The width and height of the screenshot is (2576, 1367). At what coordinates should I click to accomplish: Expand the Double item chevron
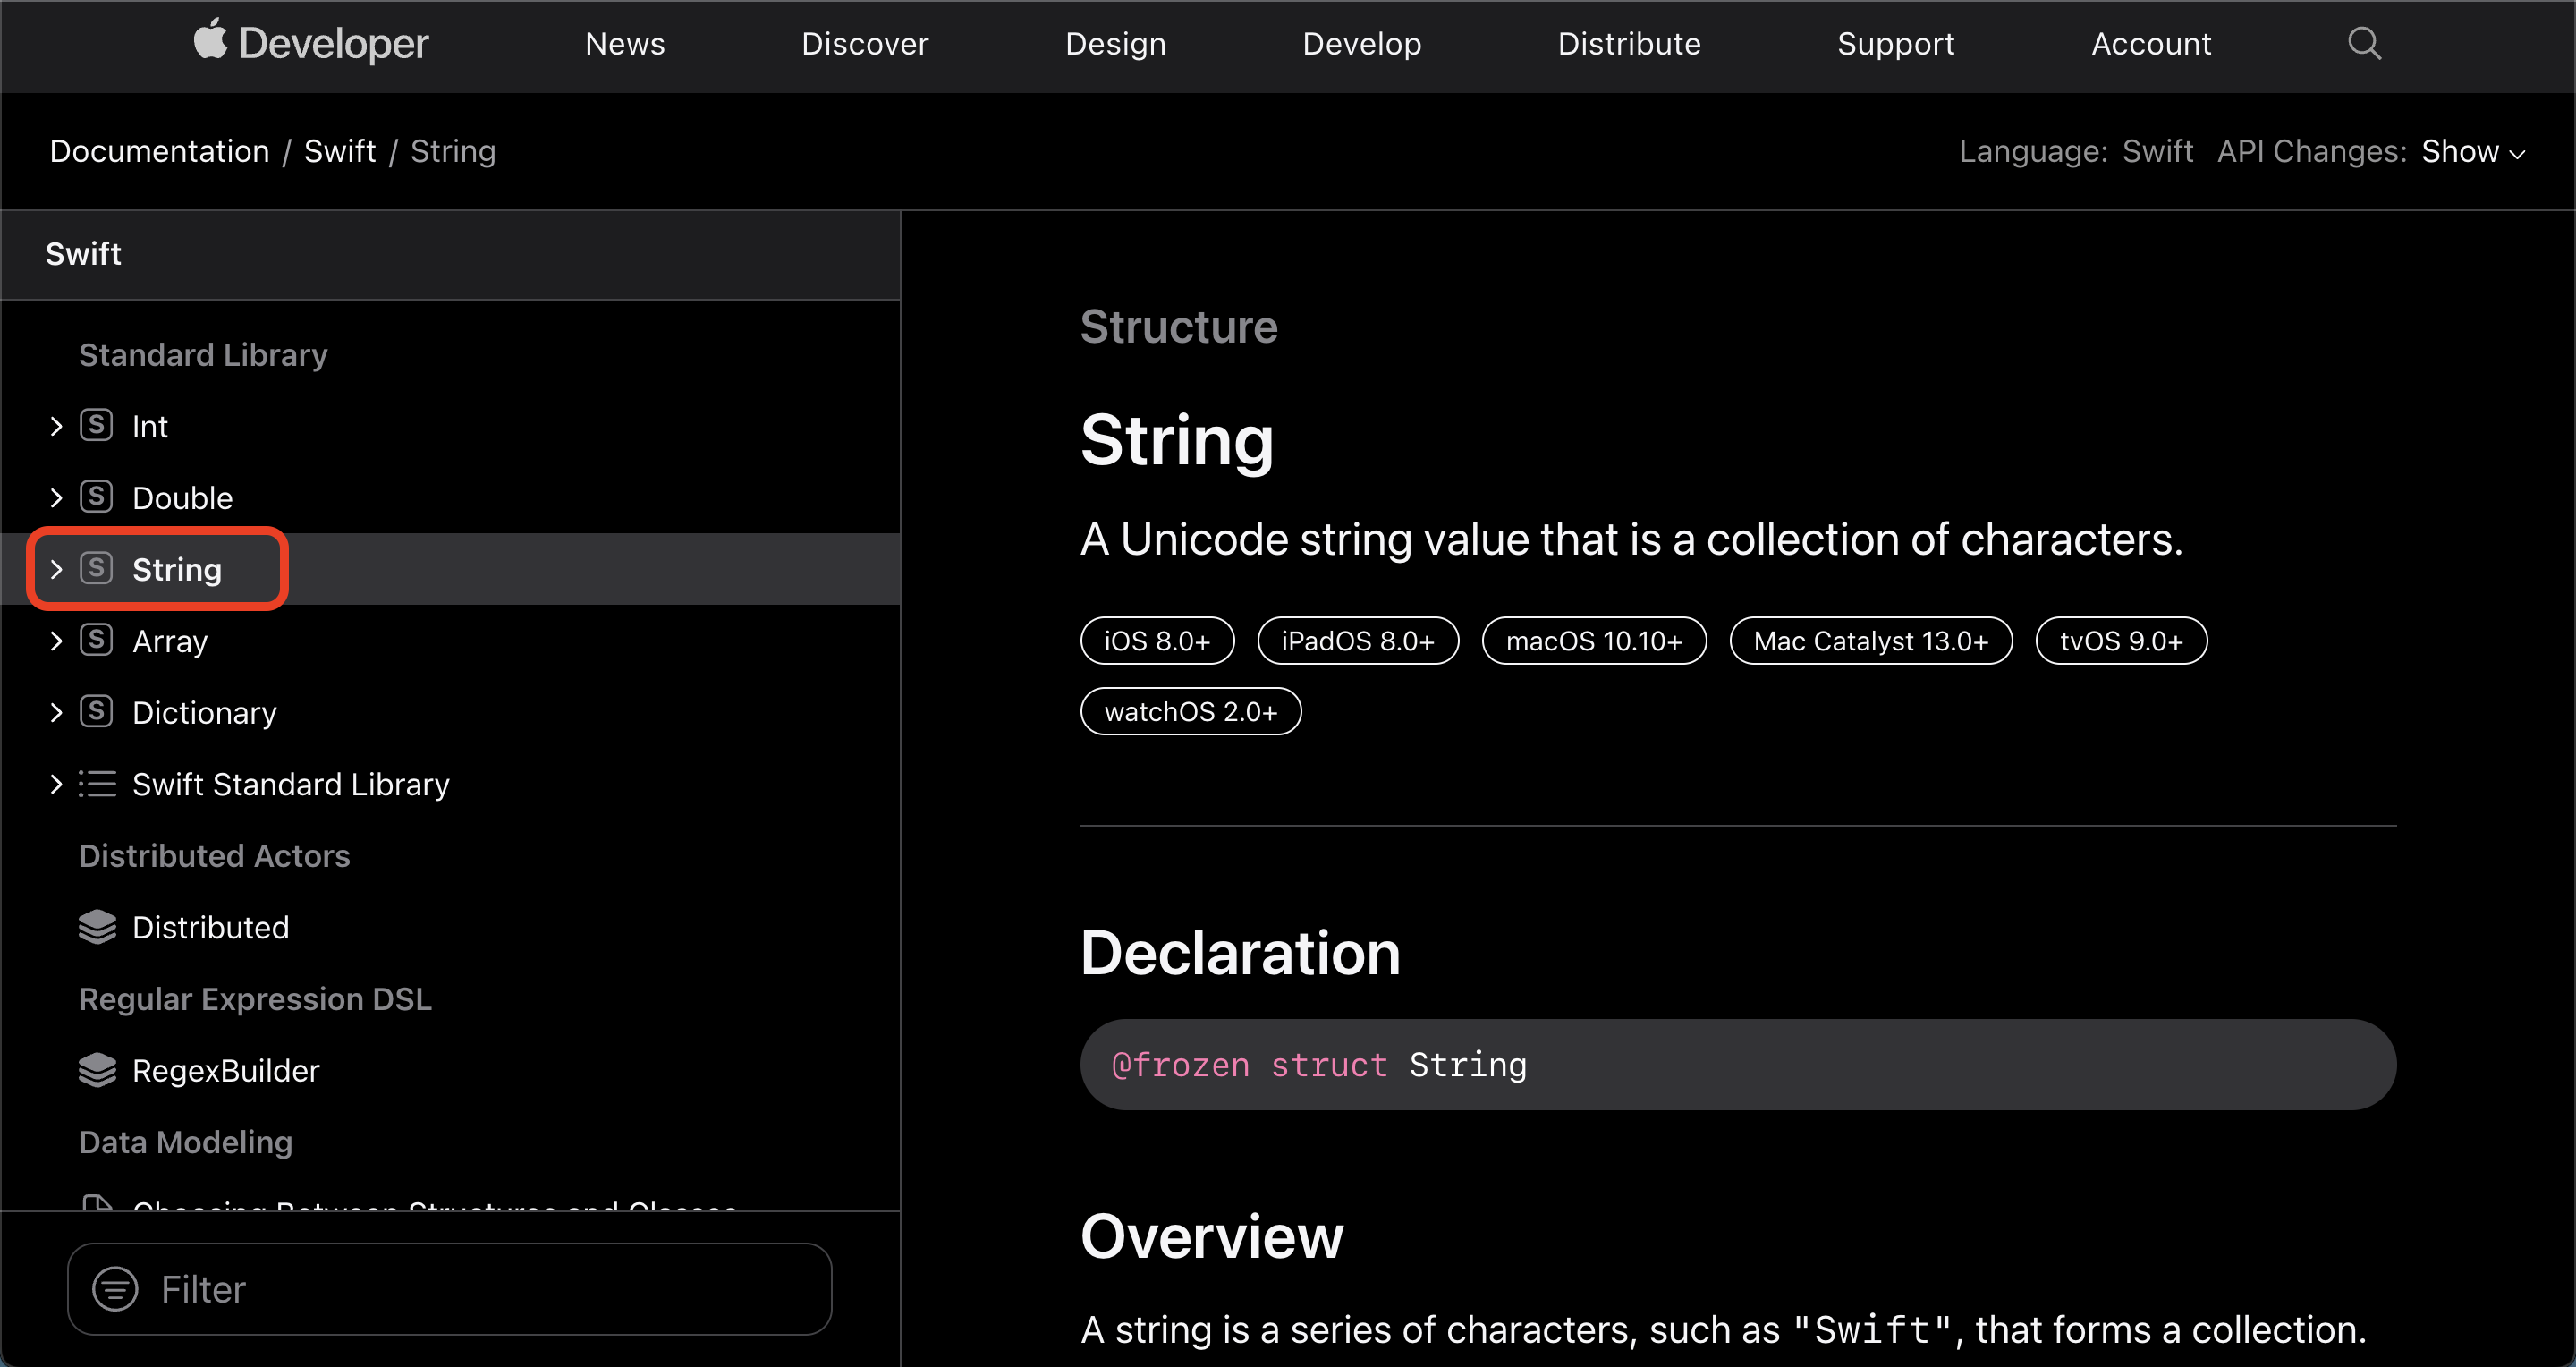(56, 498)
